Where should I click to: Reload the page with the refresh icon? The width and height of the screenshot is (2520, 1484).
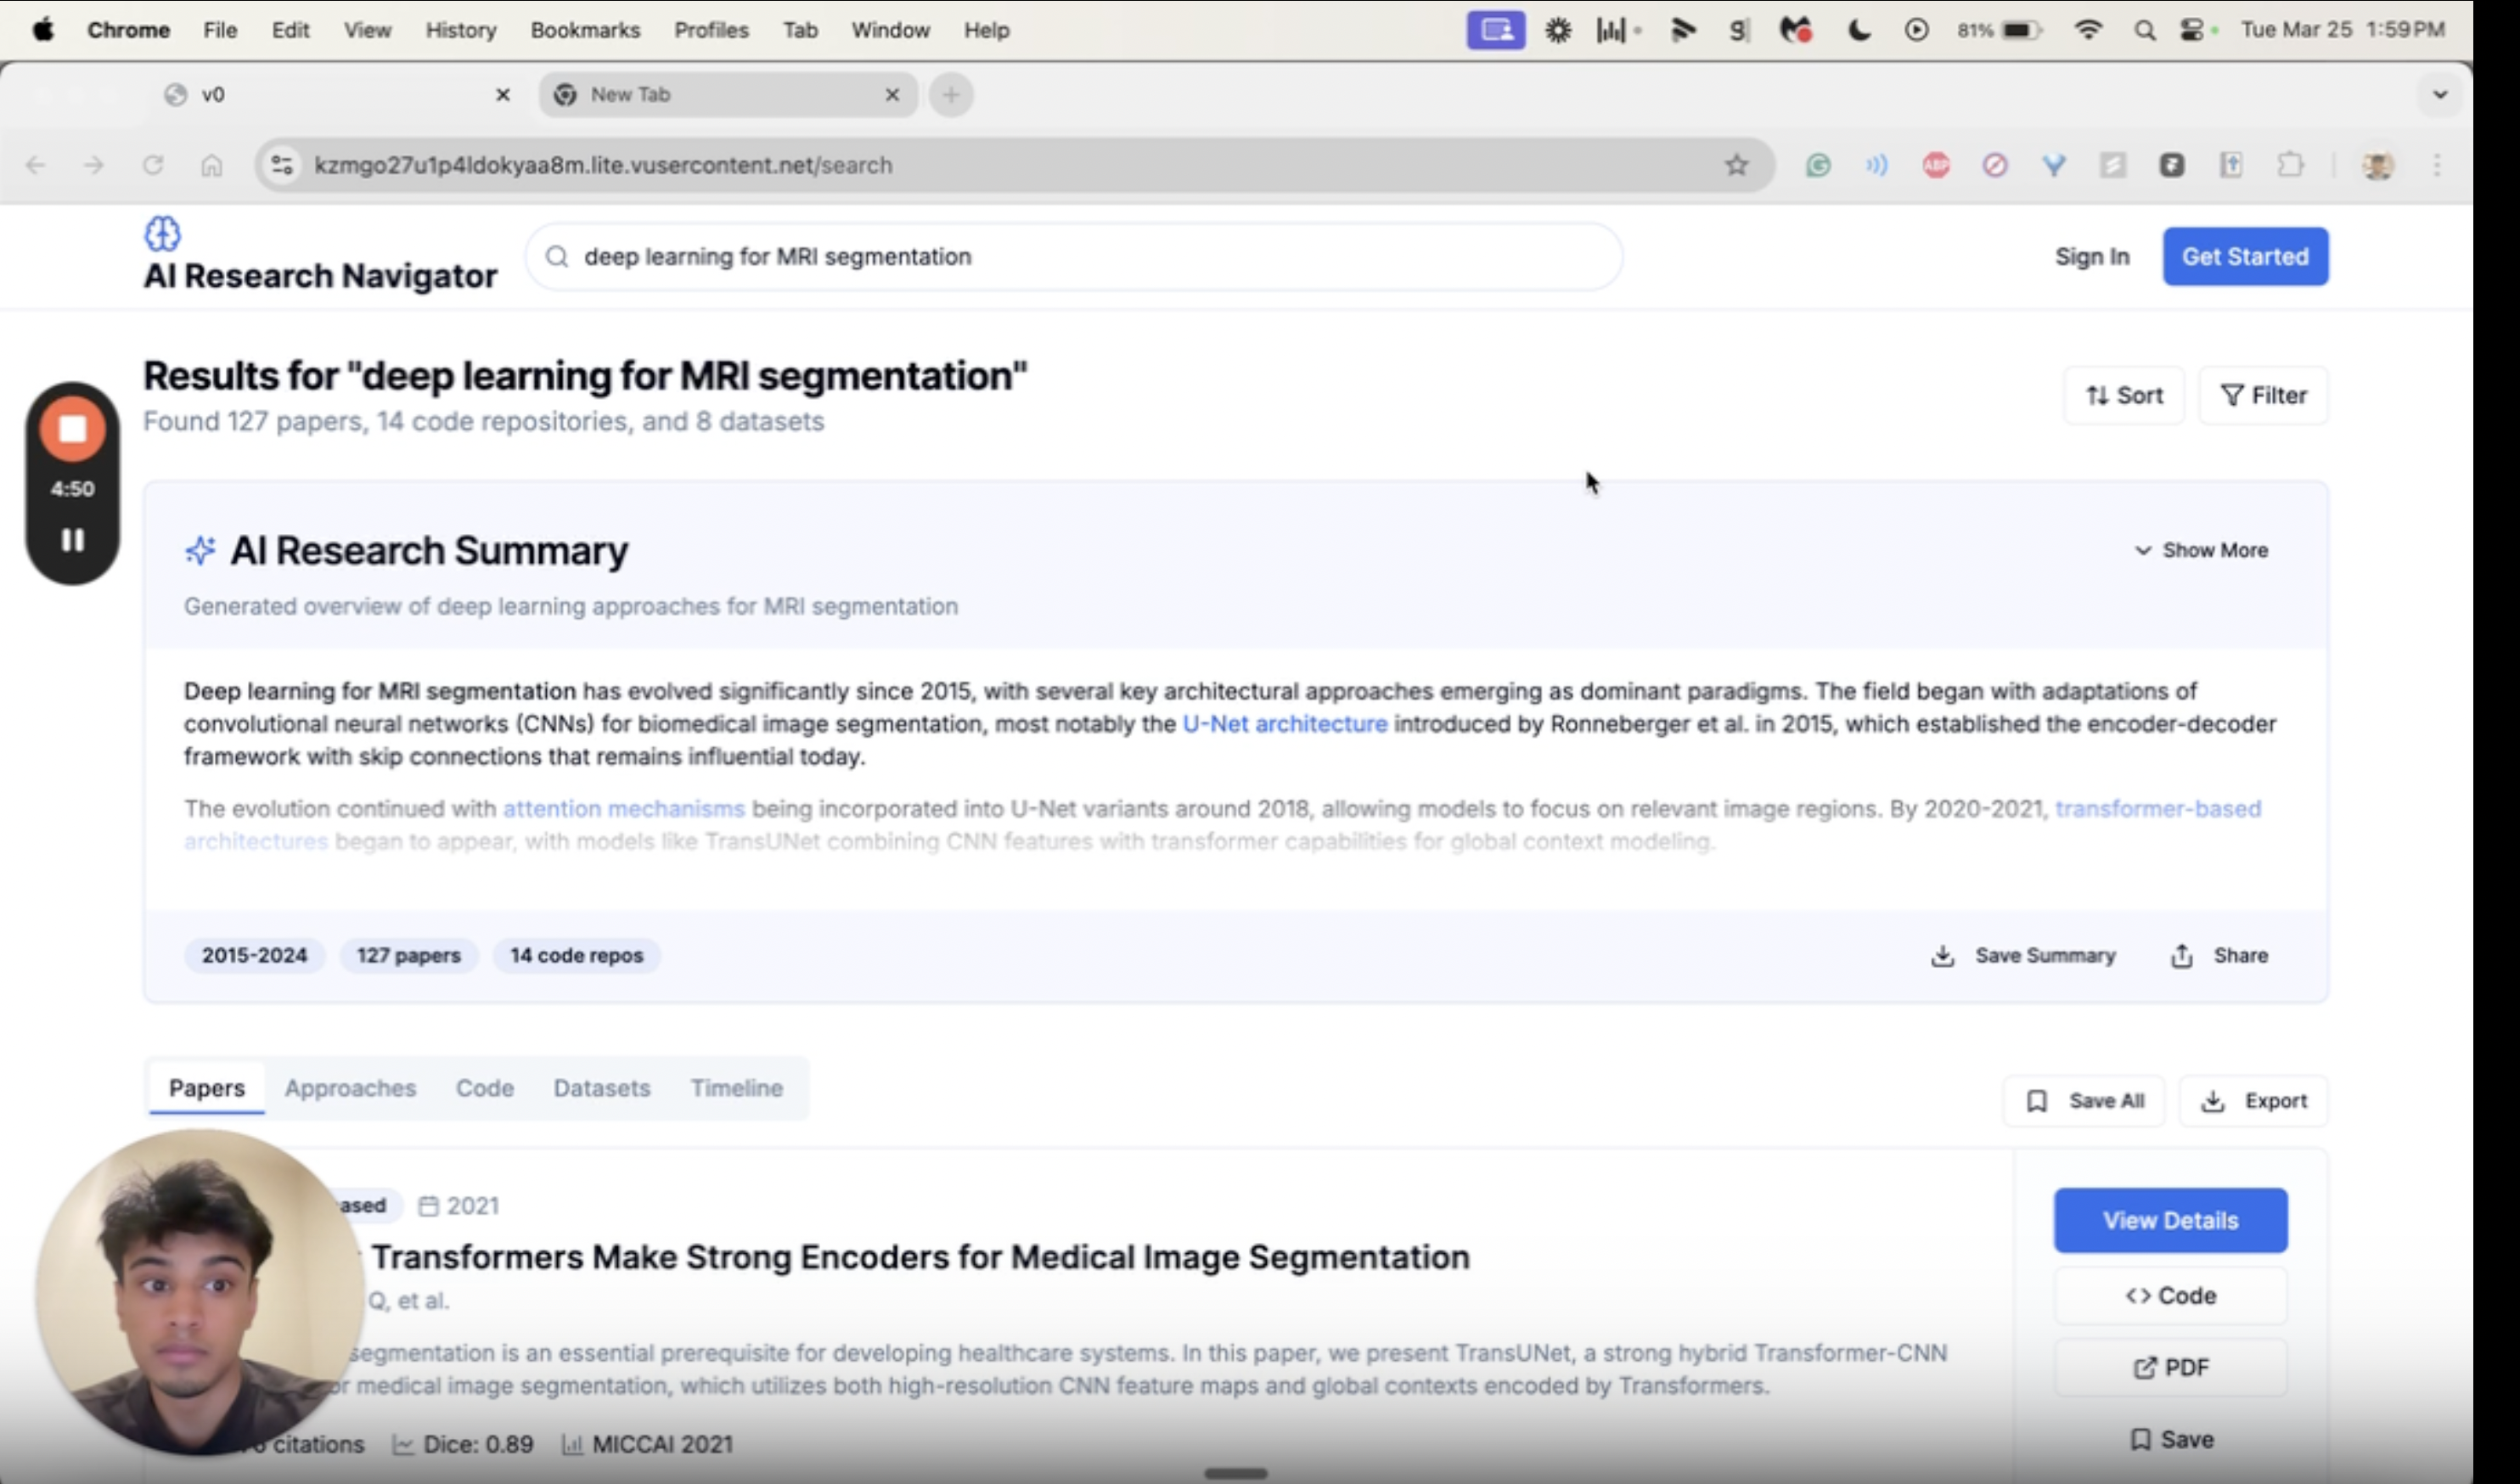152,165
